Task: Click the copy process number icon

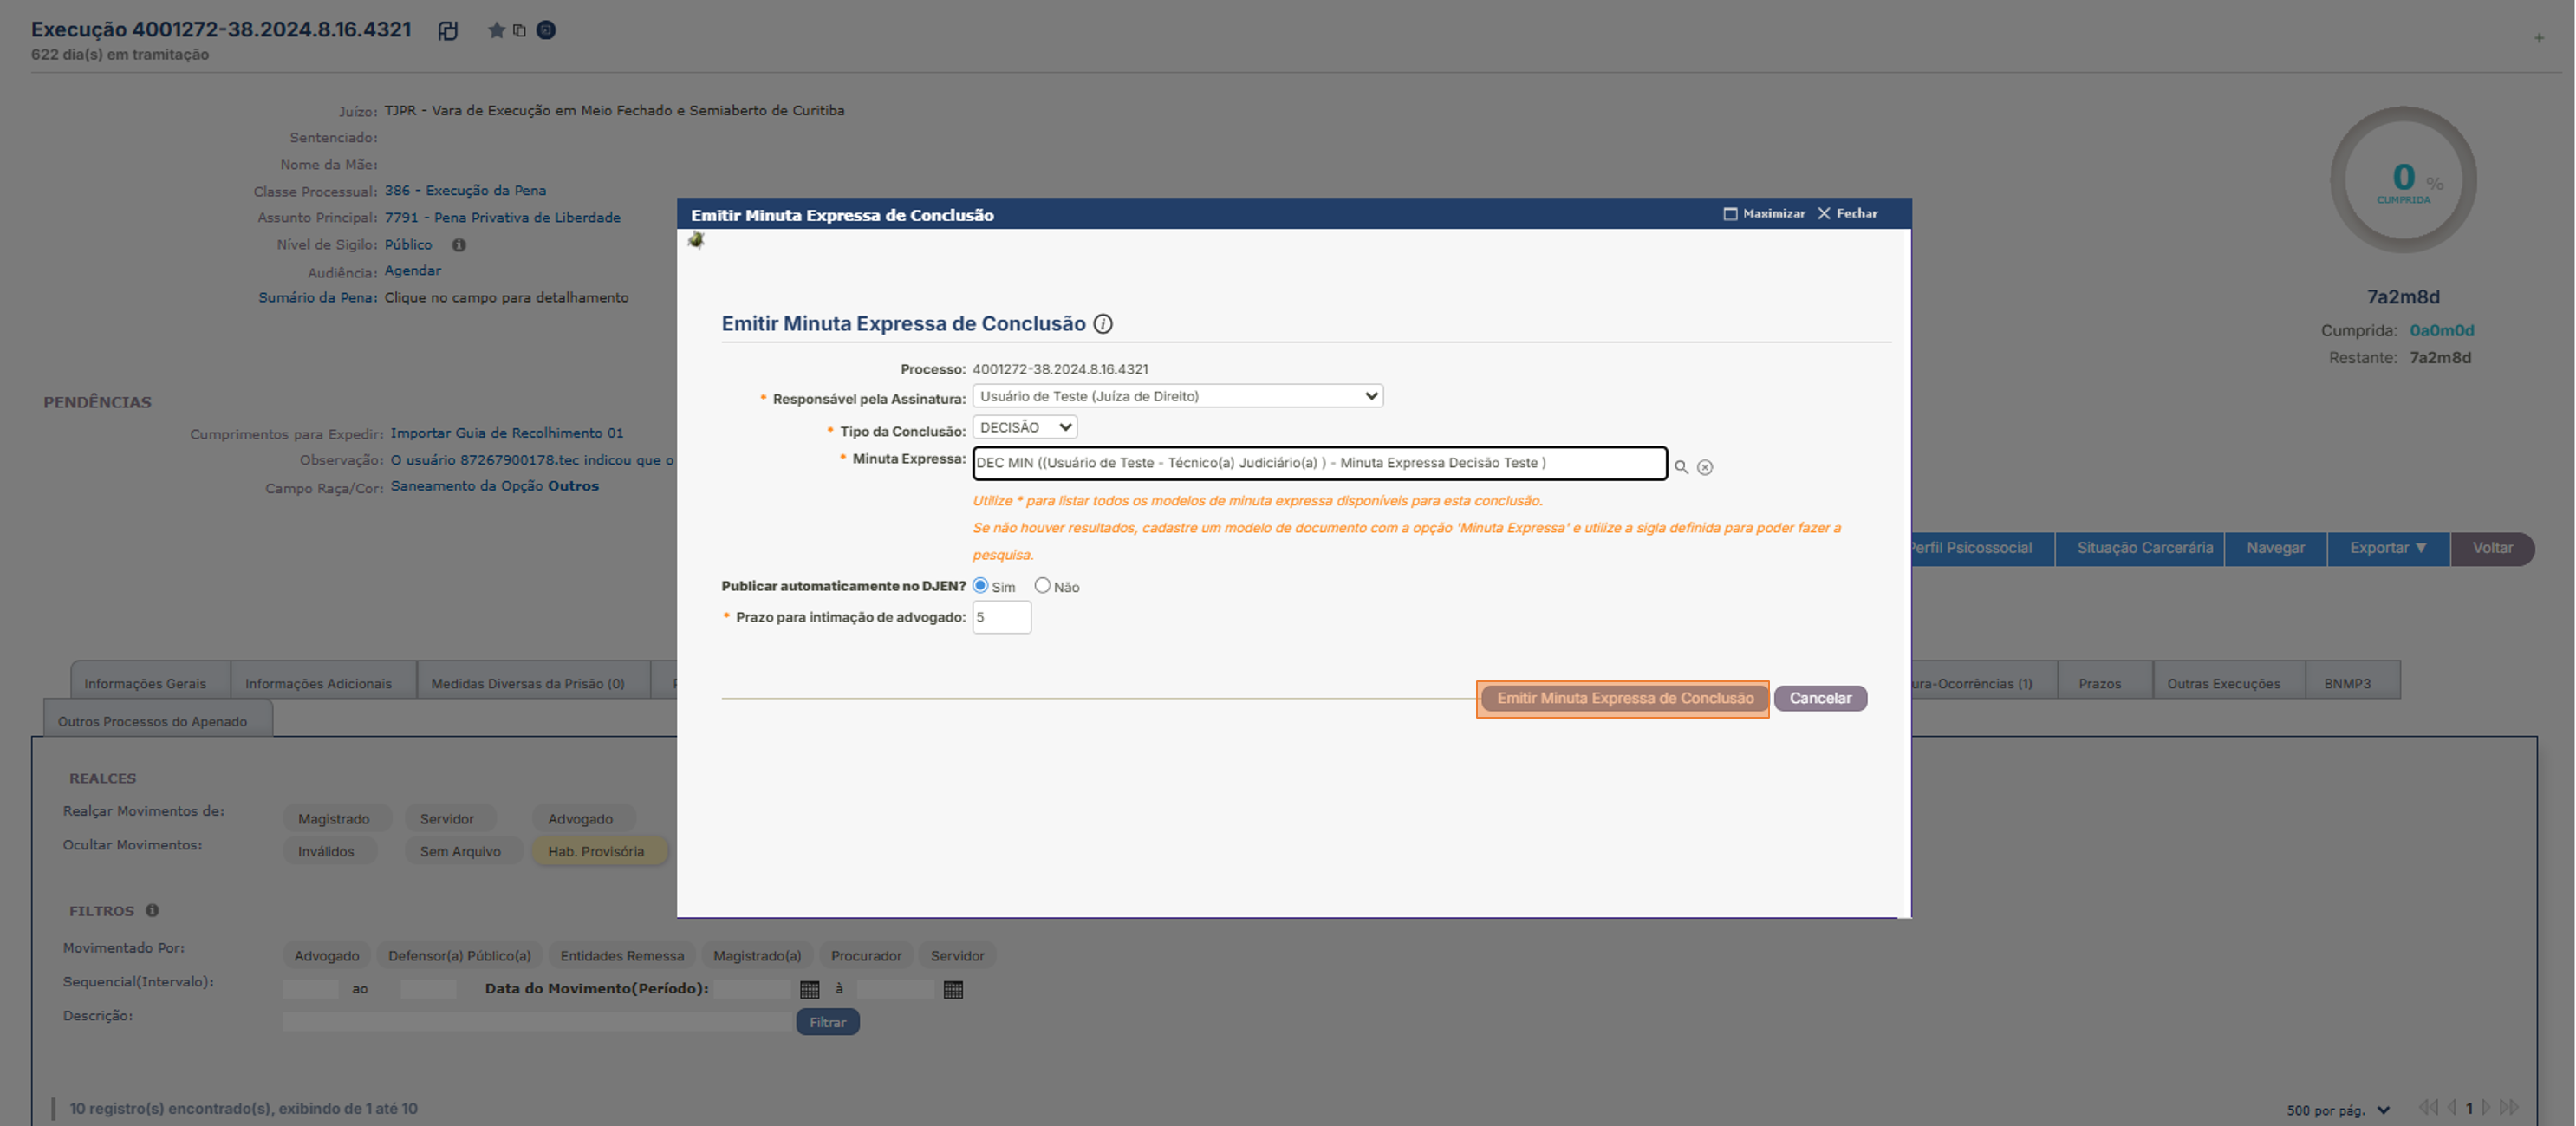Action: tap(519, 30)
